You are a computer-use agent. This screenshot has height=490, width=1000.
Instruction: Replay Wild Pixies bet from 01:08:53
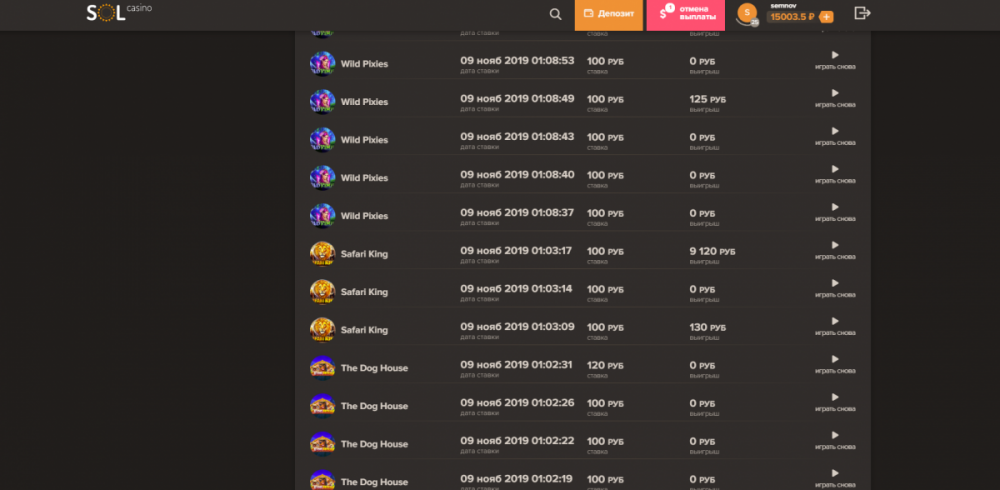click(x=835, y=60)
